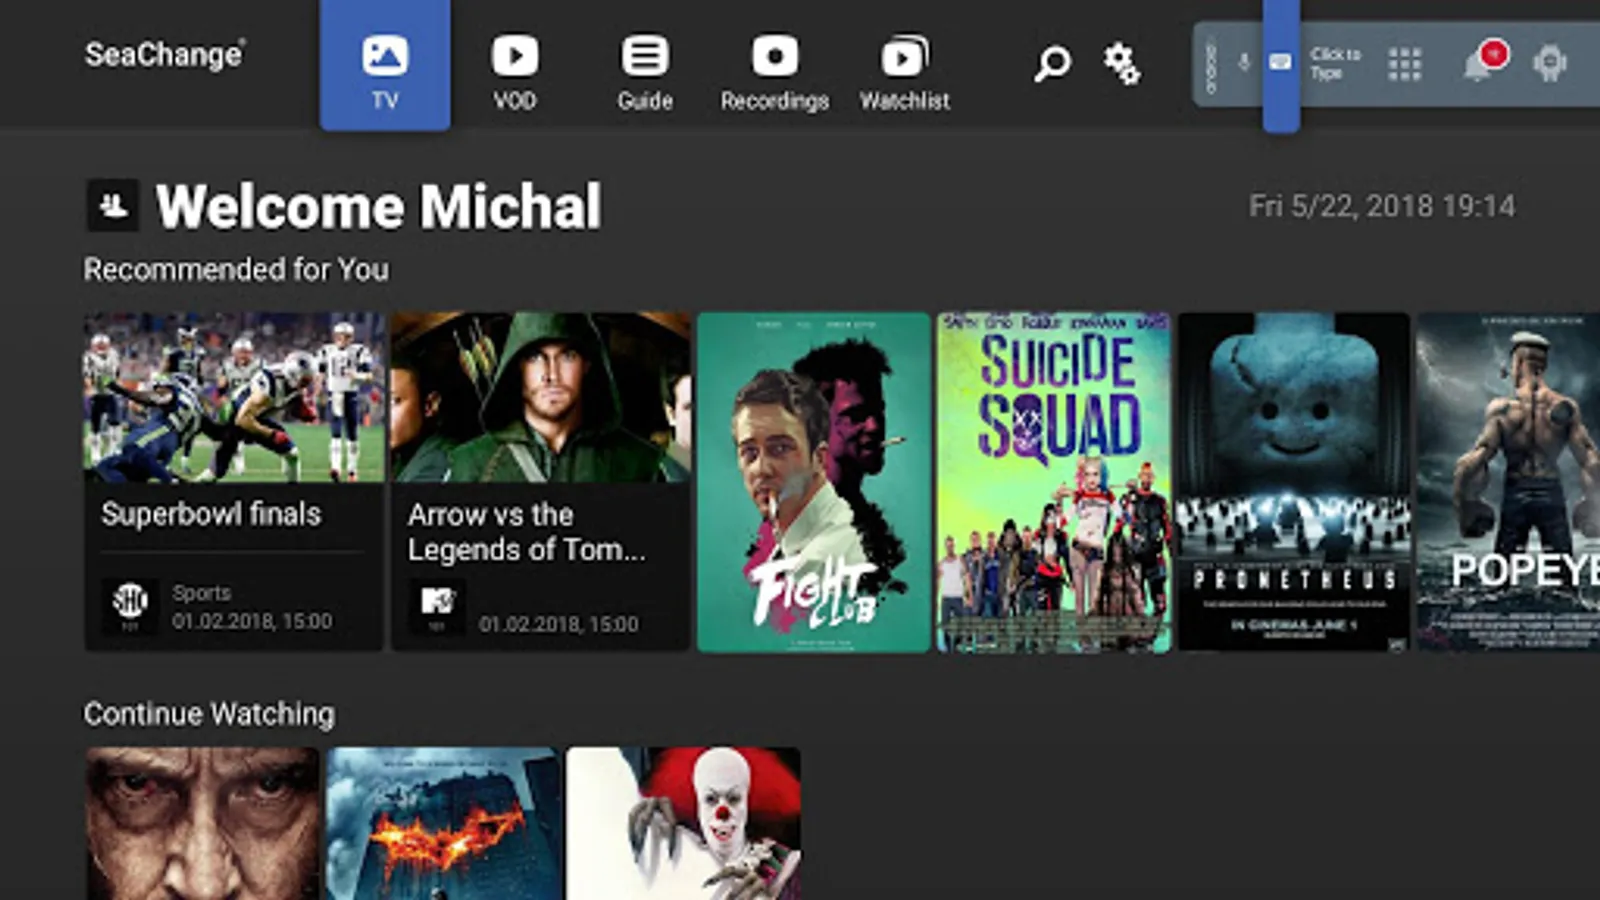1600x900 pixels.
Task: Click the 'Superbowl finals' title
Action: pyautogui.click(x=211, y=514)
